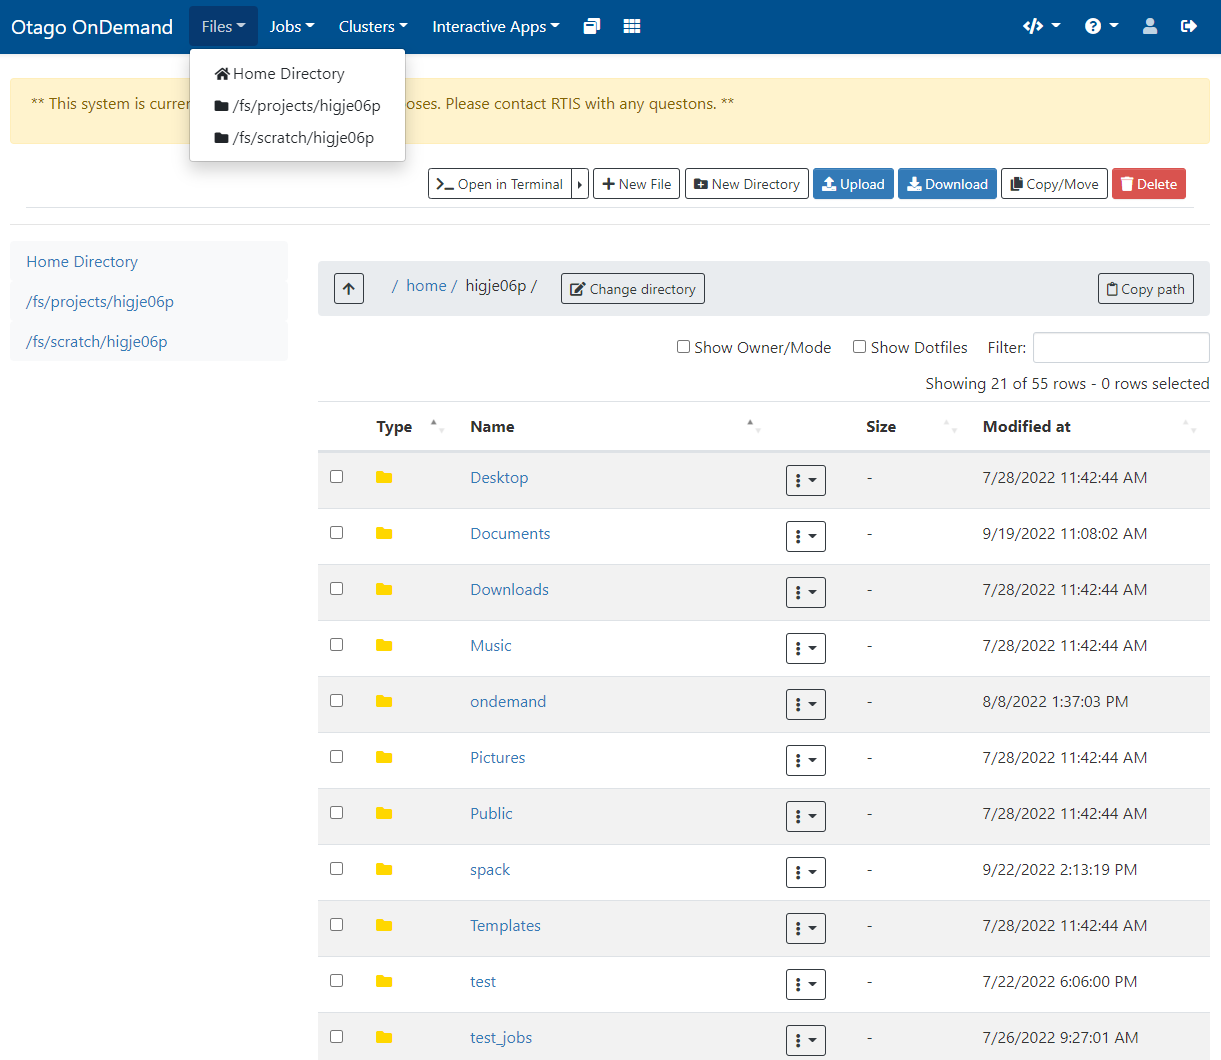
Task: Open the My Interactive Sessions icon
Action: click(x=591, y=26)
